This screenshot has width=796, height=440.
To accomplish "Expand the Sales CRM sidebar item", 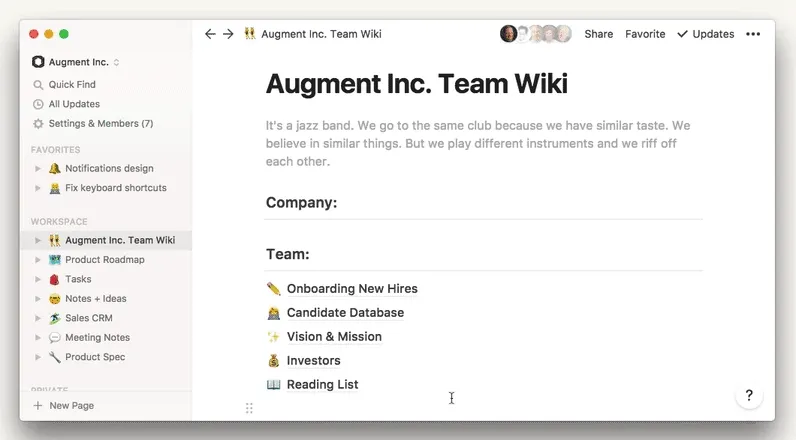I will tap(38, 318).
